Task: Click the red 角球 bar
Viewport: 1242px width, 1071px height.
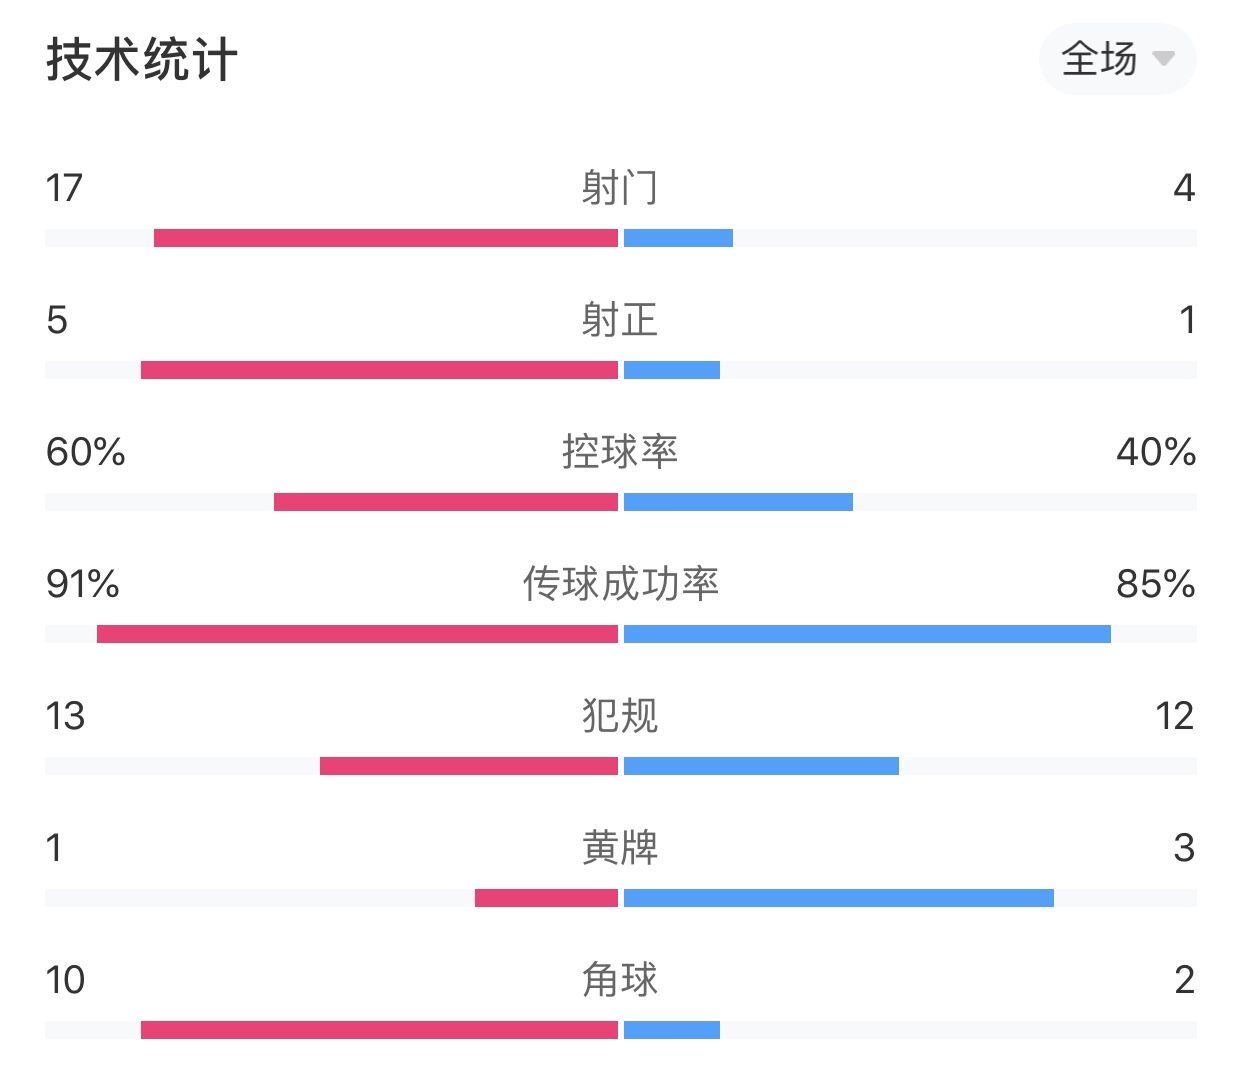Action: click(x=379, y=1030)
